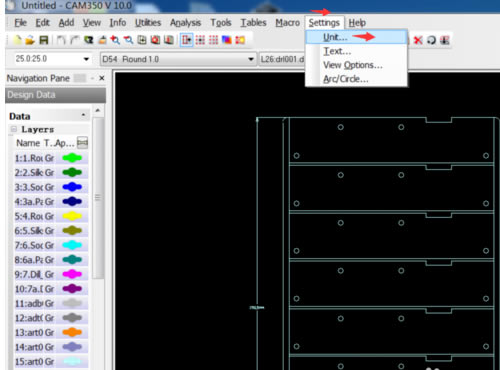Click the Settings menu header
This screenshot has height=370, width=500.
click(x=324, y=23)
